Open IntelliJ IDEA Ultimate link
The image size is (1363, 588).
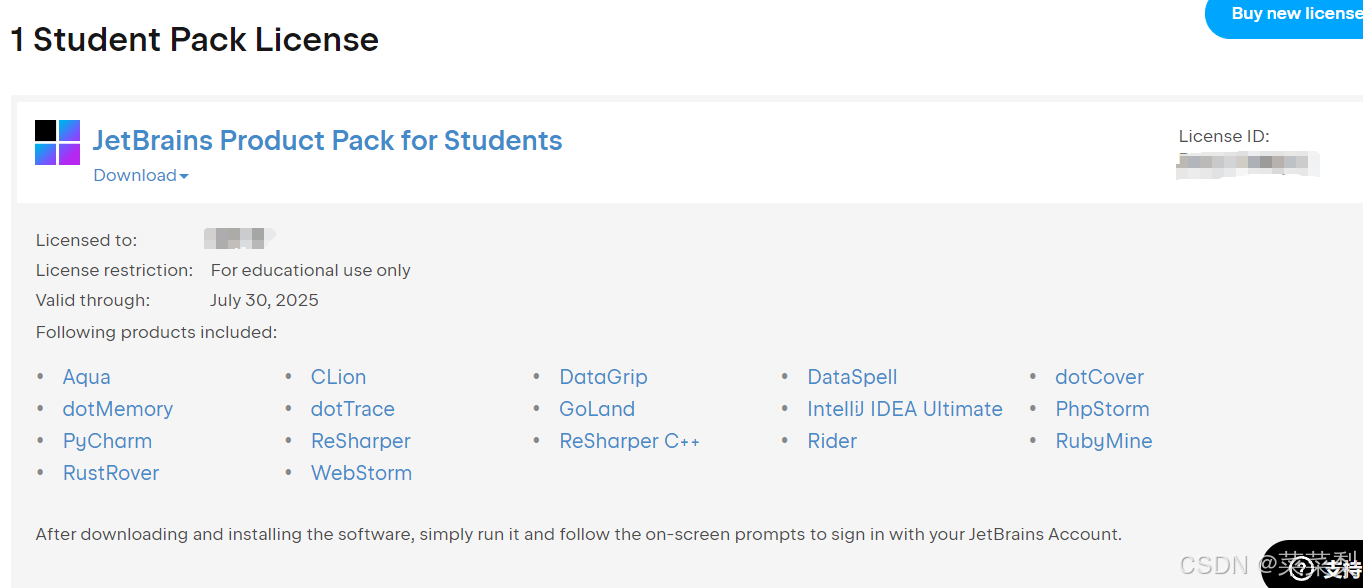pos(905,409)
